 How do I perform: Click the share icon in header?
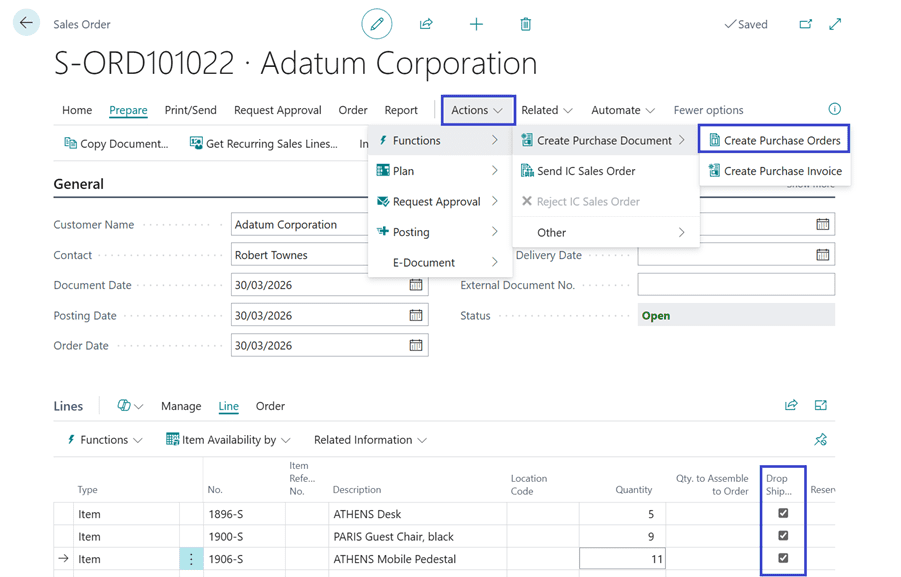[426, 24]
